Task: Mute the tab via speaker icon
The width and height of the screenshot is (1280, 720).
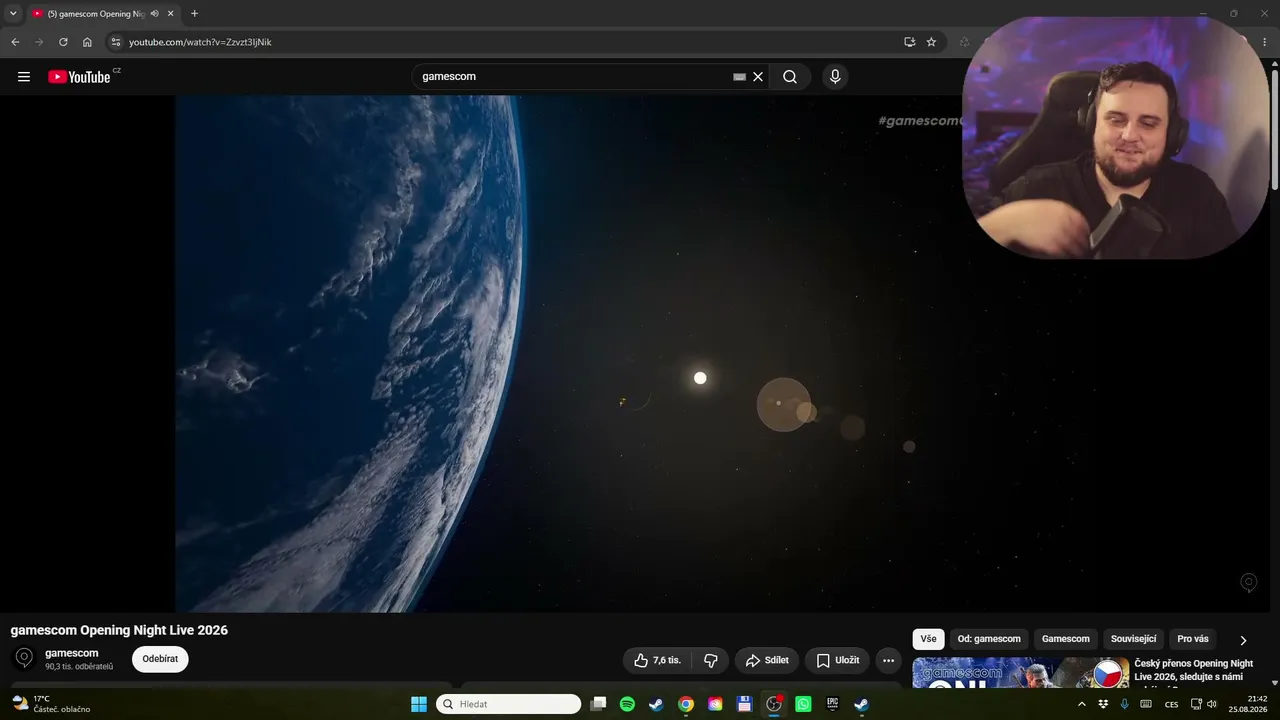Action: pos(154,14)
